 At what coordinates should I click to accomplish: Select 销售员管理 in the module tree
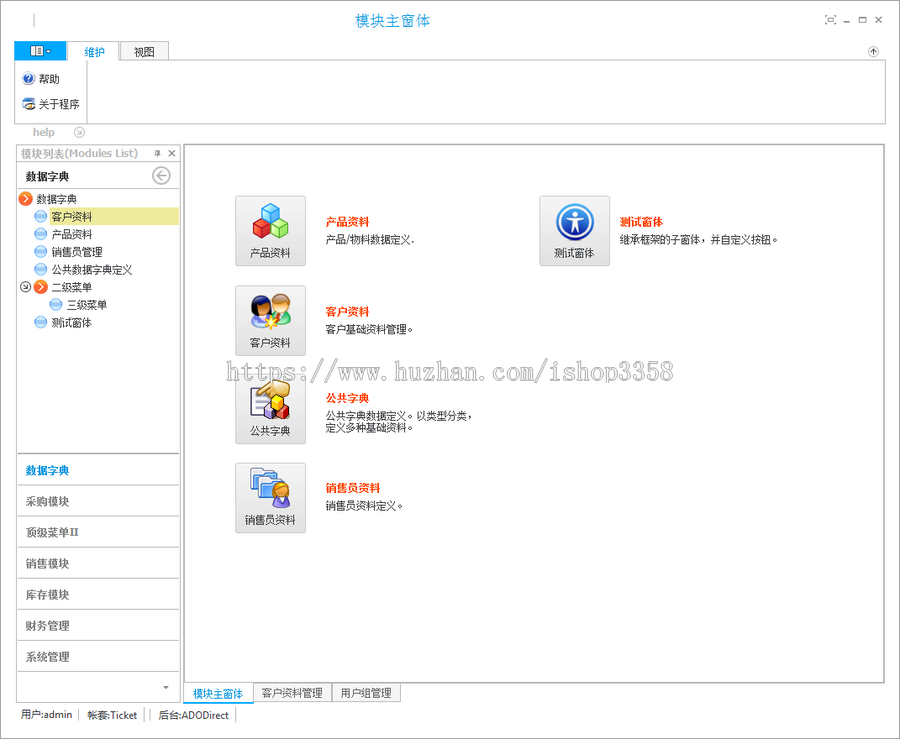(x=77, y=252)
